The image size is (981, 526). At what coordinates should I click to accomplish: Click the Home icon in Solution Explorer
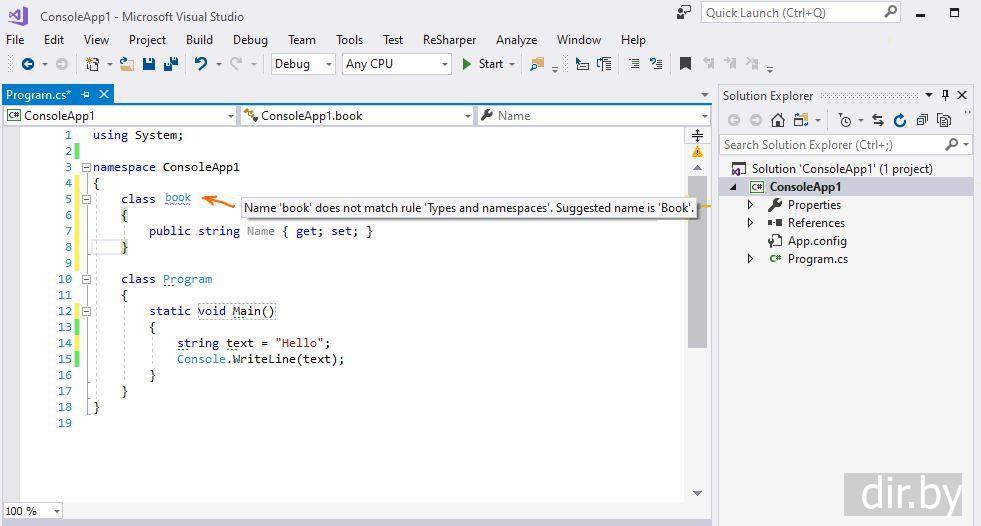point(777,120)
